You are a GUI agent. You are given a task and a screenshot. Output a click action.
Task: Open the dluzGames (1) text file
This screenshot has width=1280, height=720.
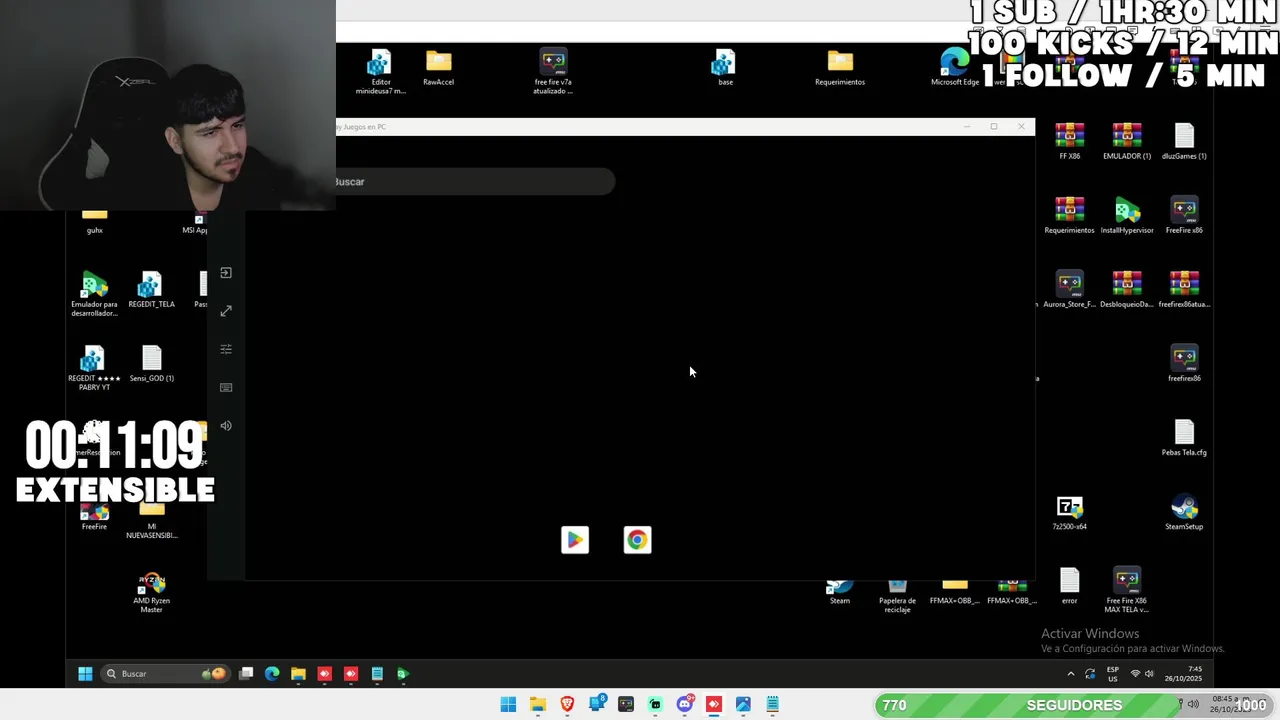[1184, 141]
